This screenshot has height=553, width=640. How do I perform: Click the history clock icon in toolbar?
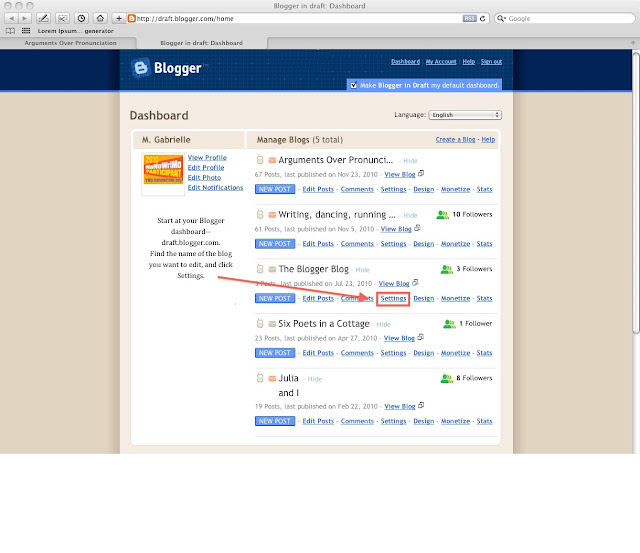coord(81,18)
